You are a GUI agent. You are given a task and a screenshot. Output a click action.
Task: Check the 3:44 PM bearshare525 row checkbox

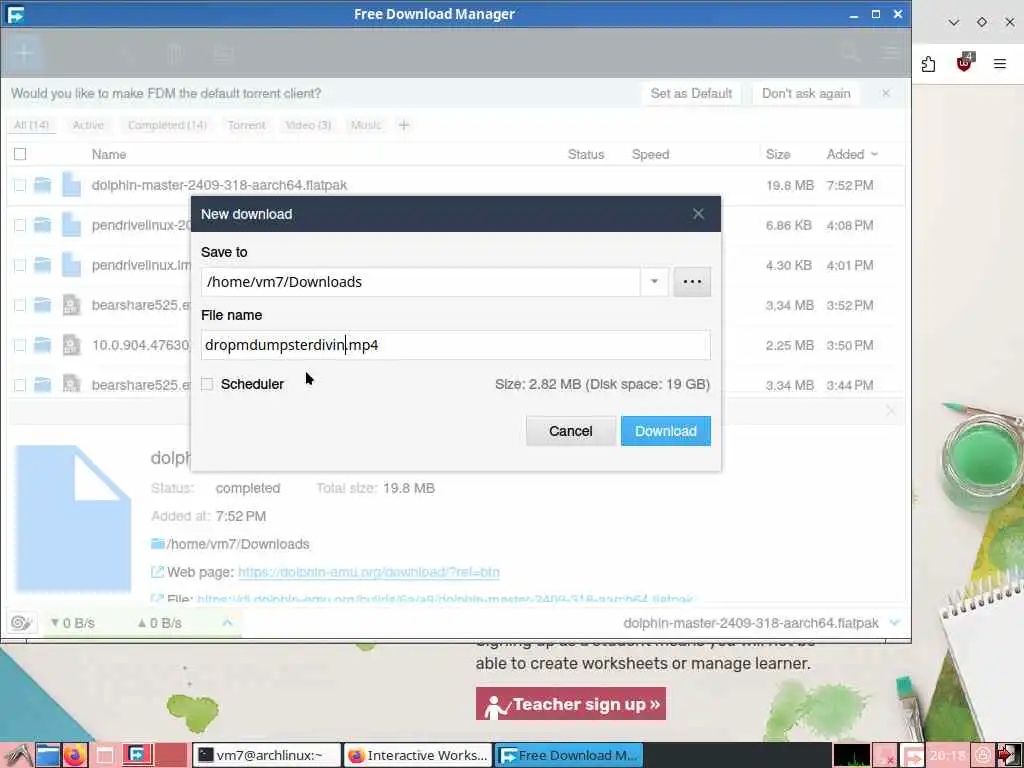[20, 385]
